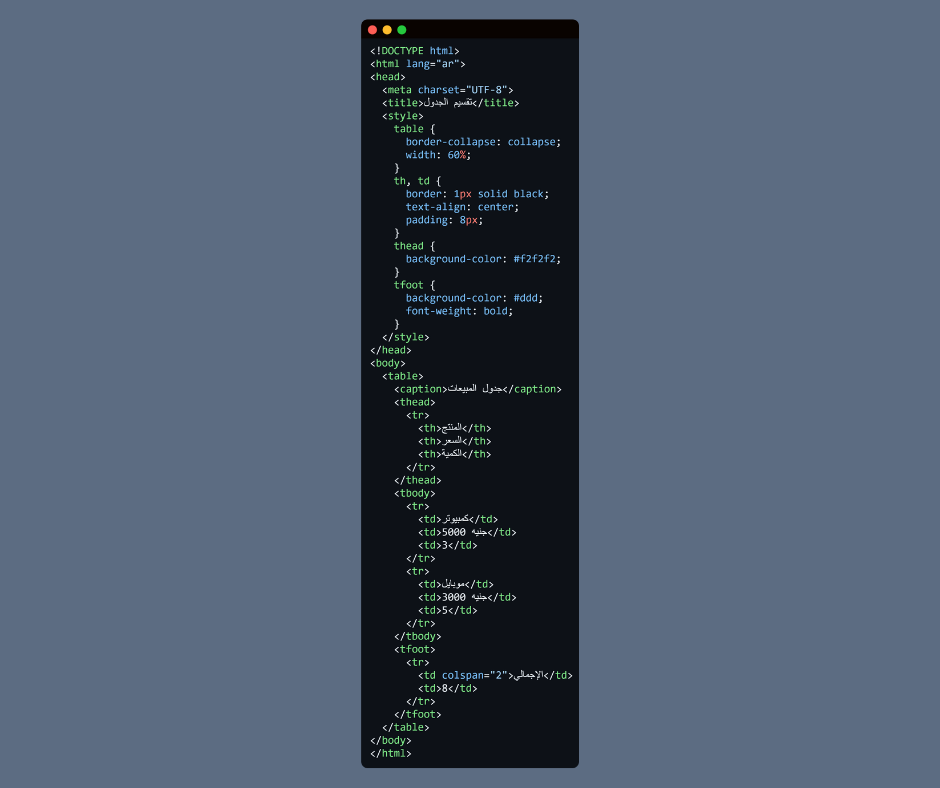This screenshot has width=940, height=788.
Task: Select the border-collapse: collapse property
Action: (483, 142)
